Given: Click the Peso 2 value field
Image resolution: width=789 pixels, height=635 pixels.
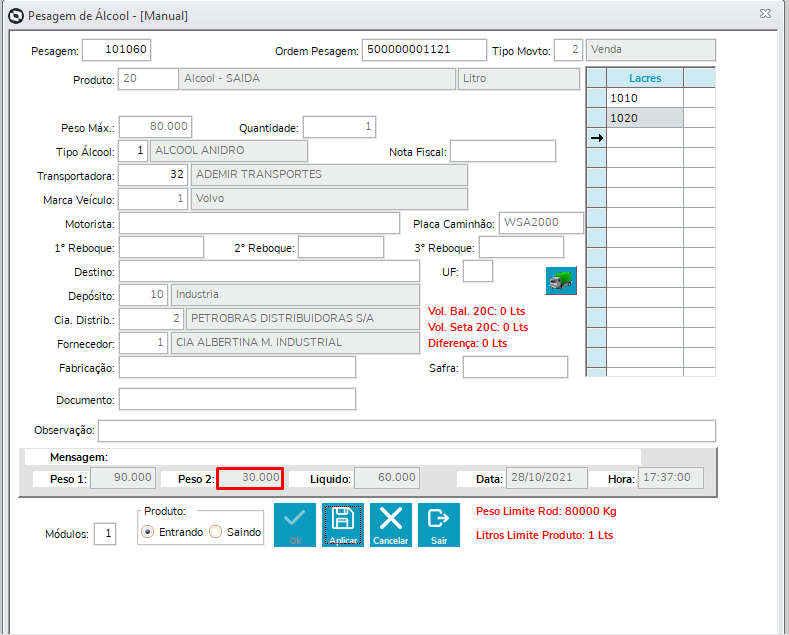Looking at the screenshot, I should click(x=250, y=478).
